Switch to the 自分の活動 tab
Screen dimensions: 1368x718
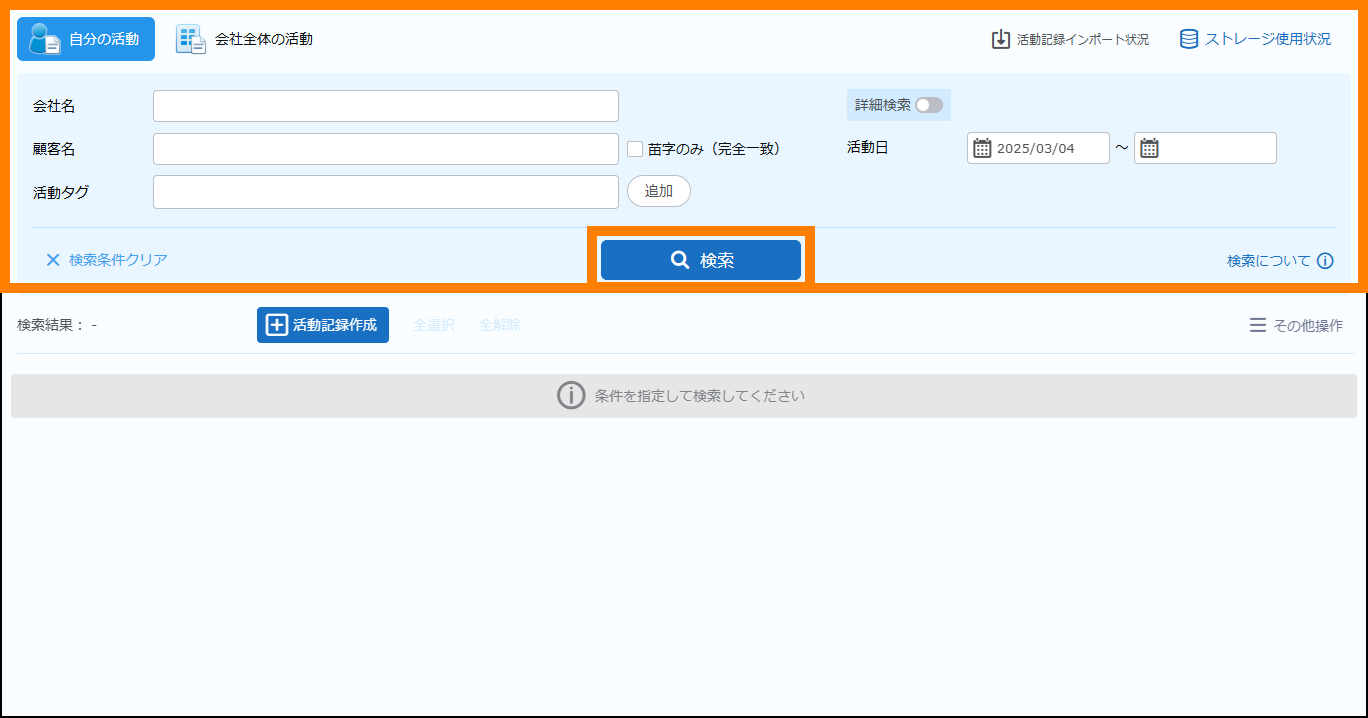click(x=86, y=39)
